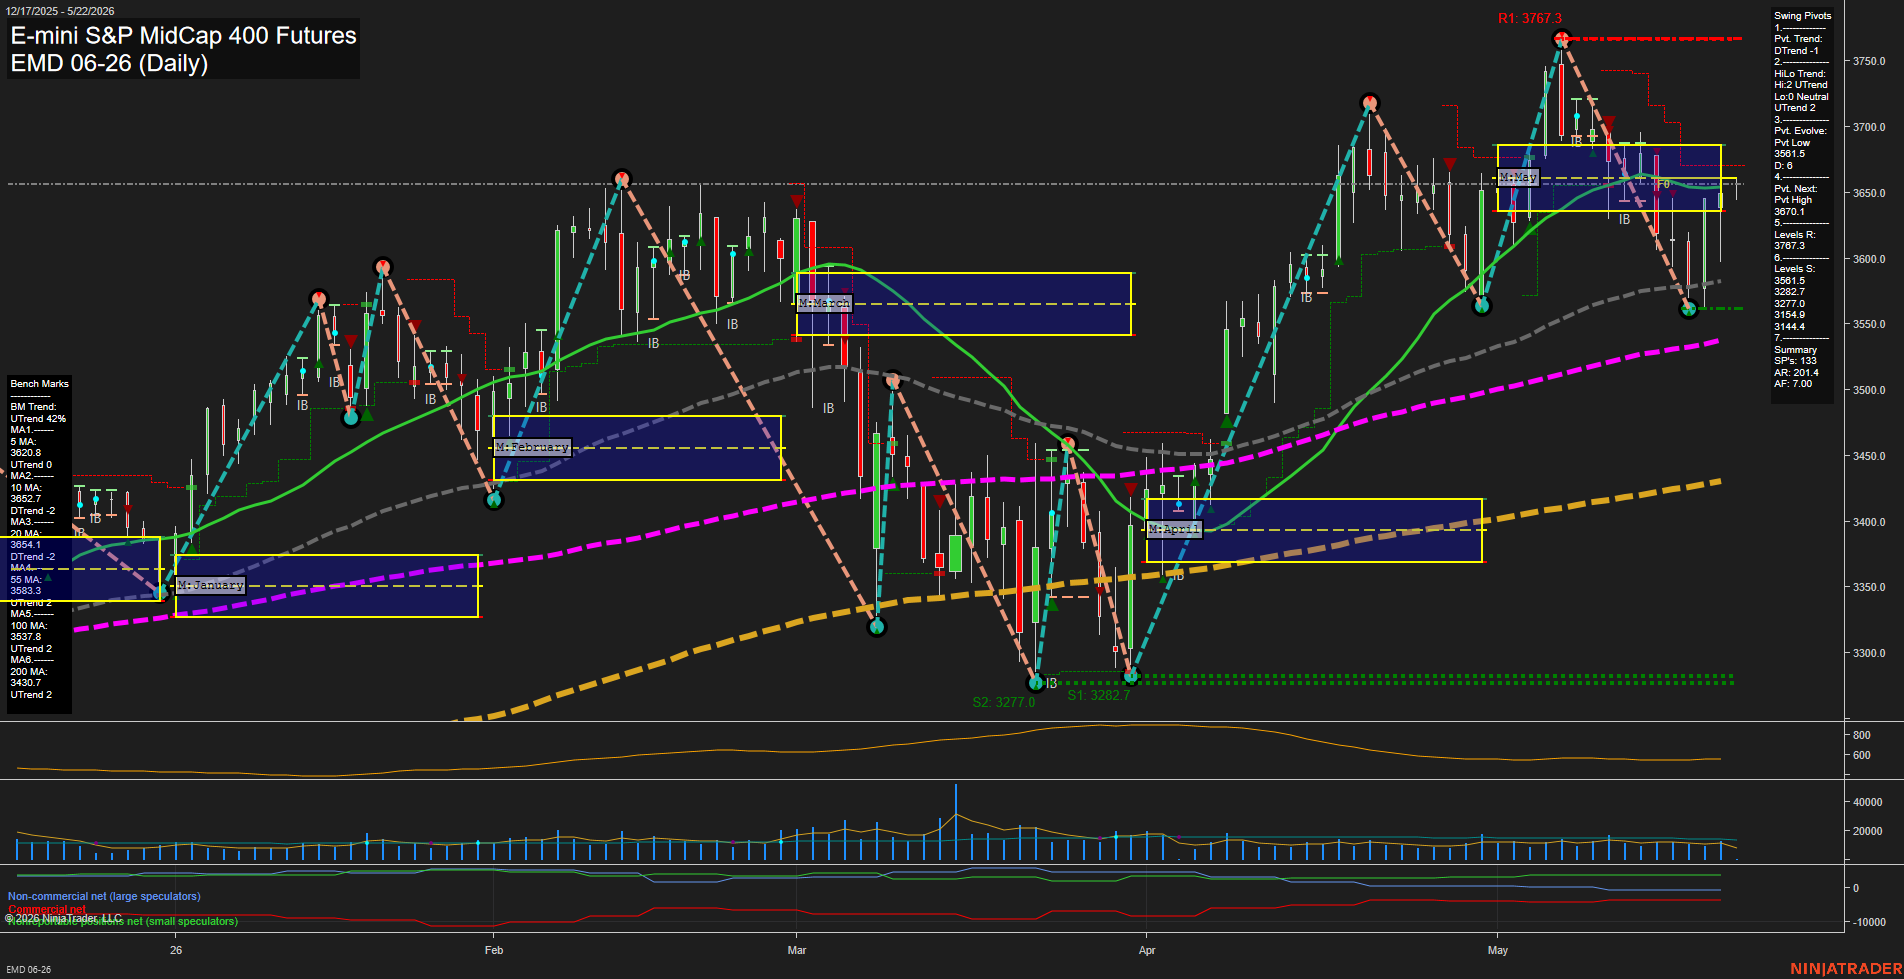Click the Nonreportable positions net (small speculators) legend
The image size is (1904, 979).
(x=122, y=921)
